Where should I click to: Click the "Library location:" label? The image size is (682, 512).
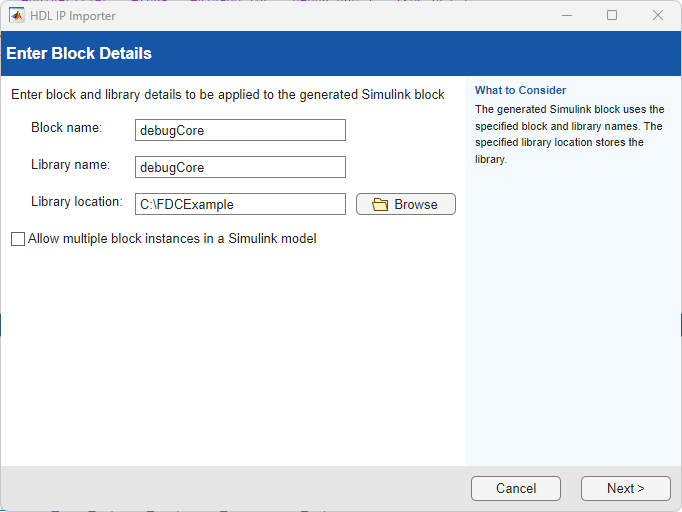coord(76,202)
